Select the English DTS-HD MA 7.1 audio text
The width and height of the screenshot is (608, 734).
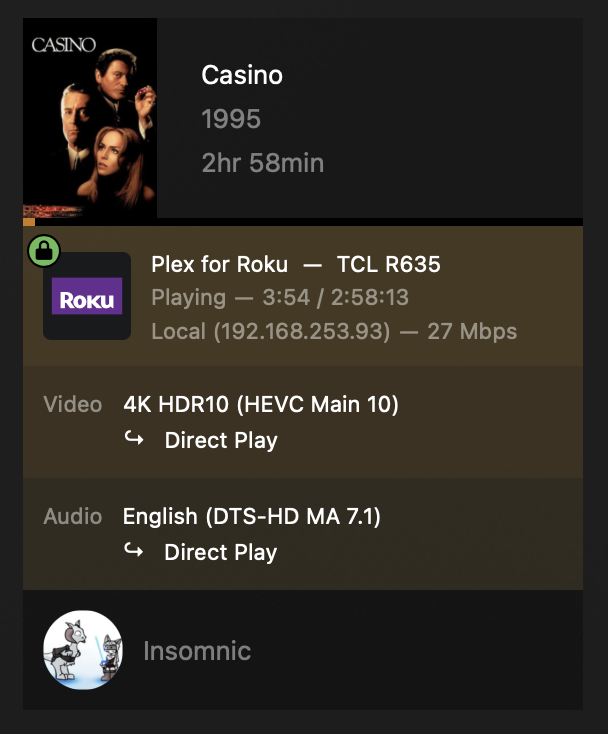click(252, 517)
